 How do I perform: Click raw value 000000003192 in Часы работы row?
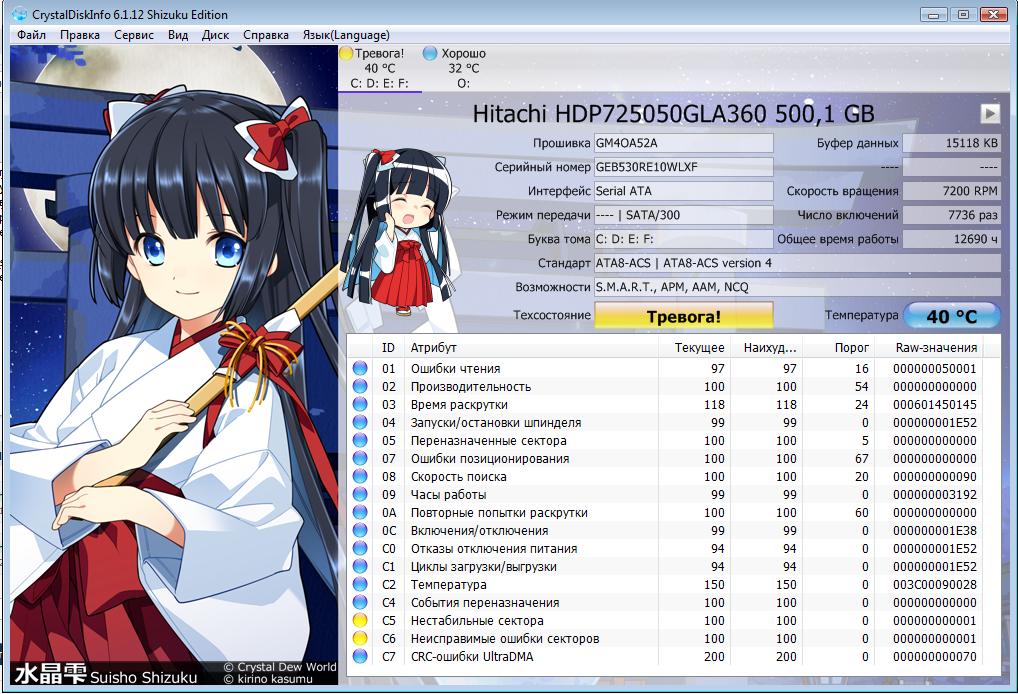point(934,495)
